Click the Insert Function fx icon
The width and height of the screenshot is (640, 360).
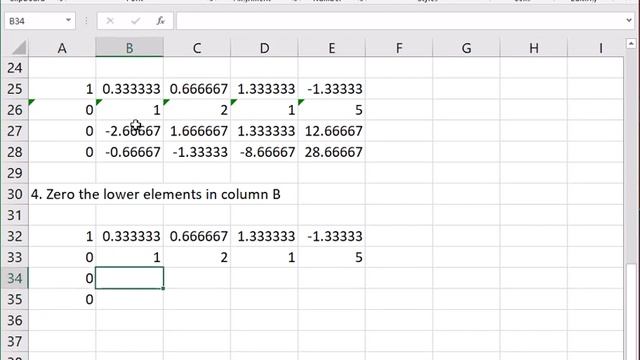[x=160, y=21]
